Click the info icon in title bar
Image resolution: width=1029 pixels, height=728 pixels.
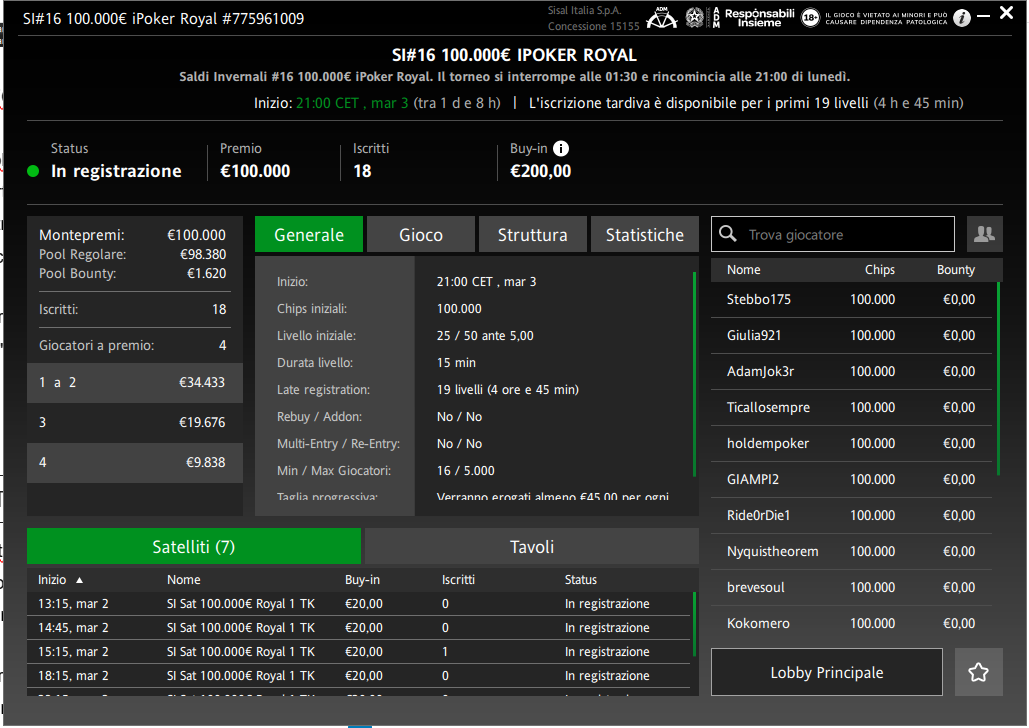coord(961,18)
